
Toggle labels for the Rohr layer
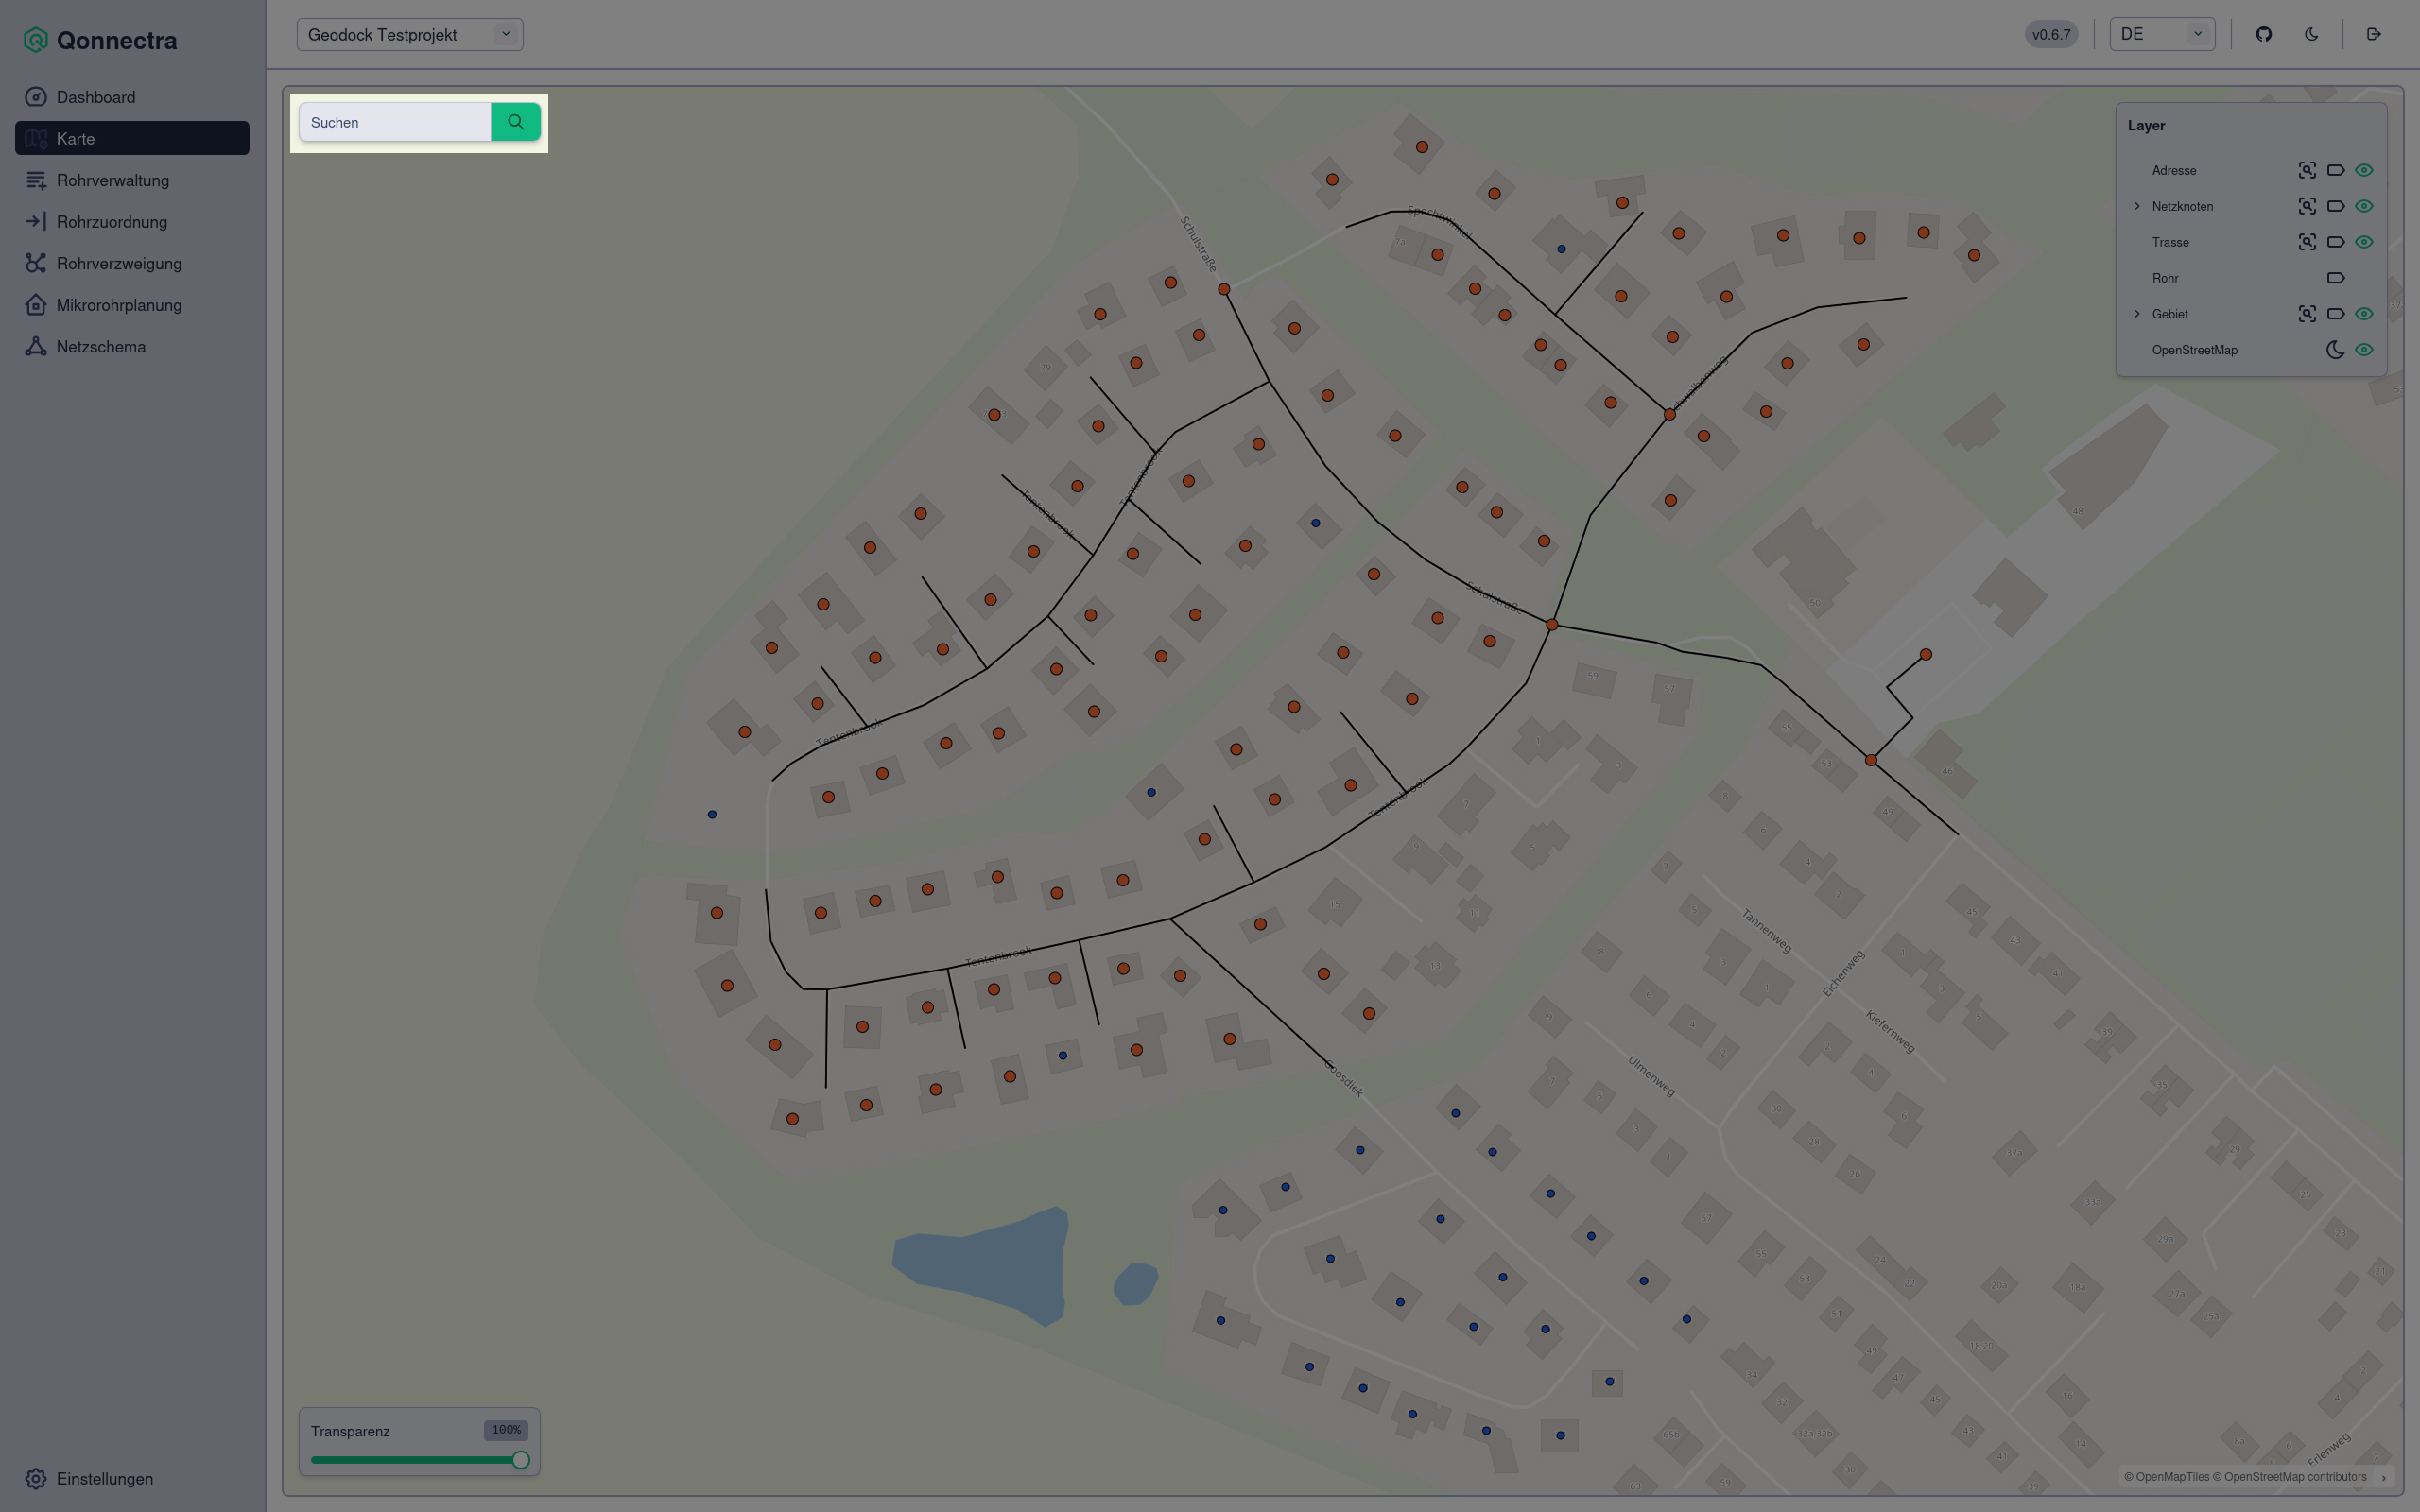(x=2335, y=278)
